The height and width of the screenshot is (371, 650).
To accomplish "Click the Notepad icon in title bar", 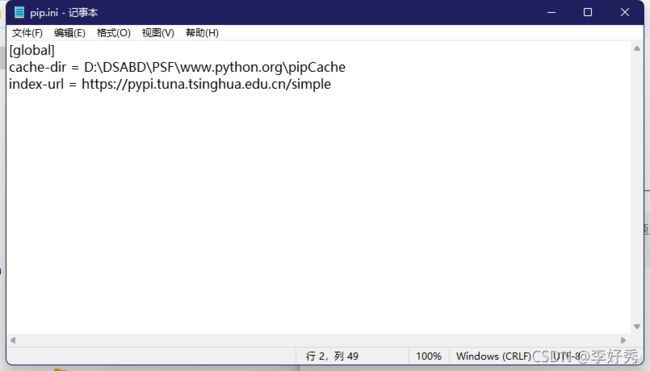I will (x=19, y=12).
